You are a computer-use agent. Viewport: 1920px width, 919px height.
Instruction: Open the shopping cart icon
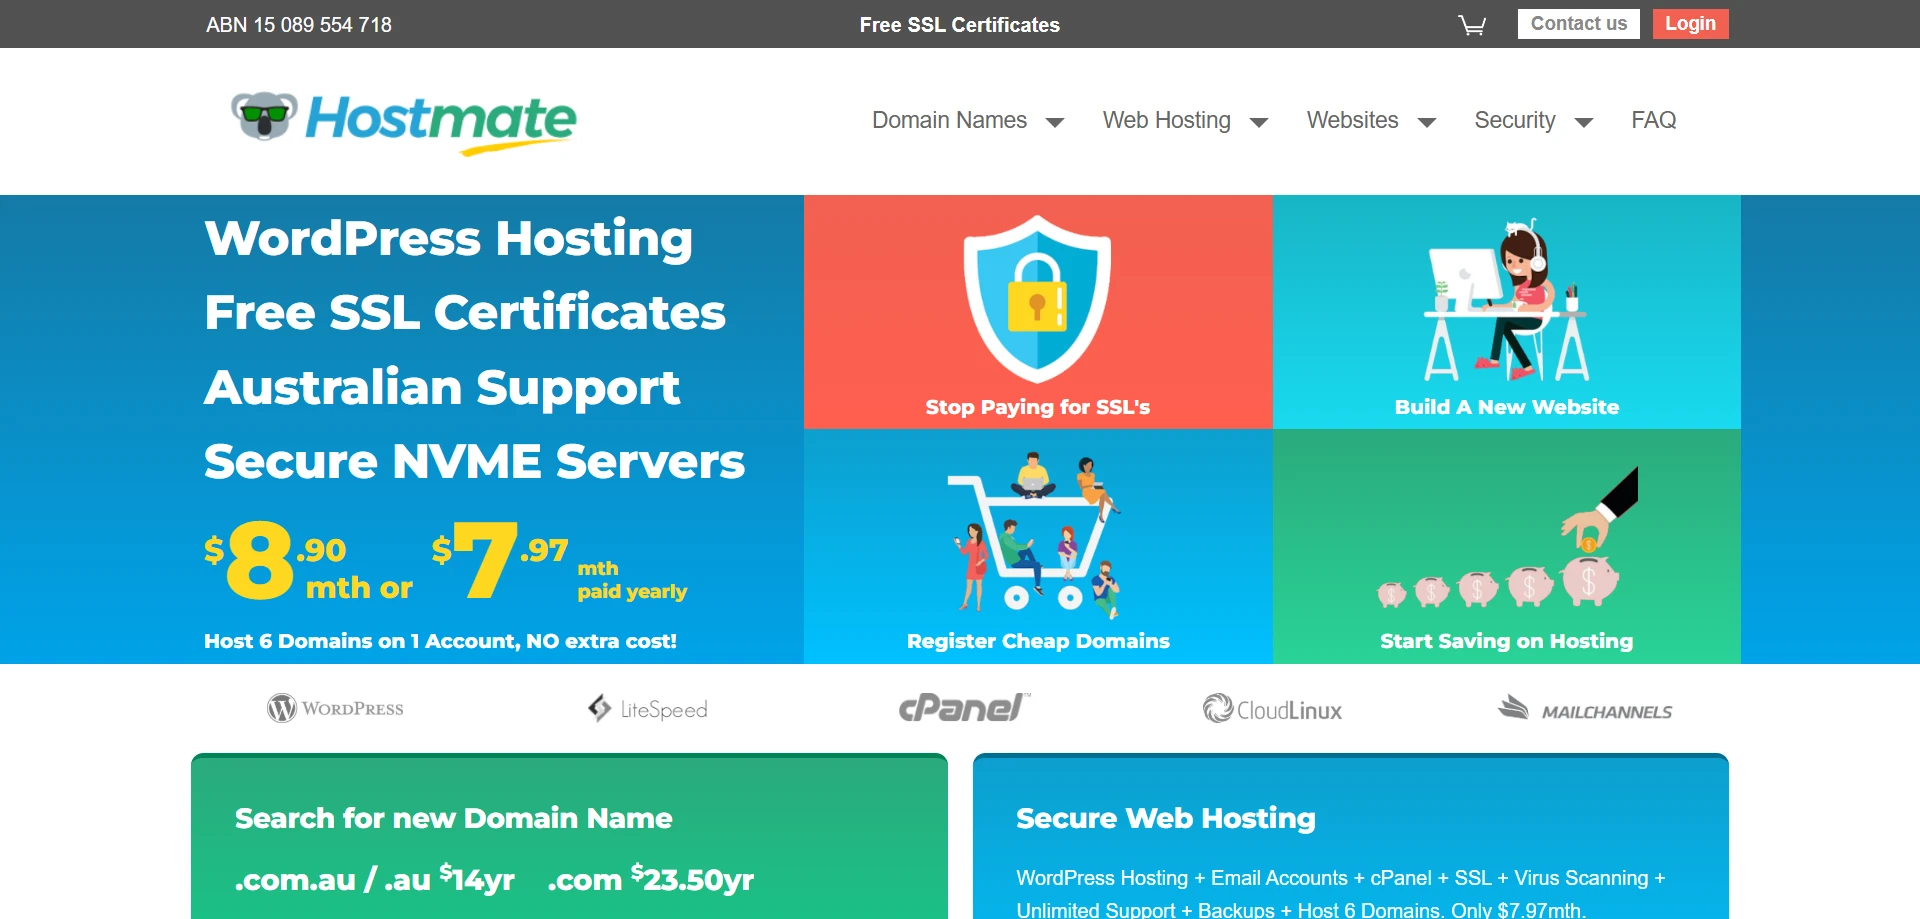click(x=1472, y=25)
